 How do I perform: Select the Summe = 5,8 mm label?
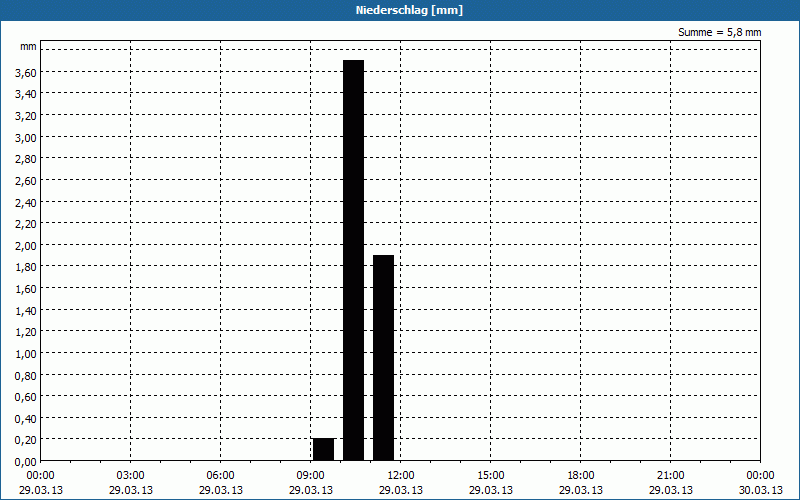pyautogui.click(x=719, y=32)
